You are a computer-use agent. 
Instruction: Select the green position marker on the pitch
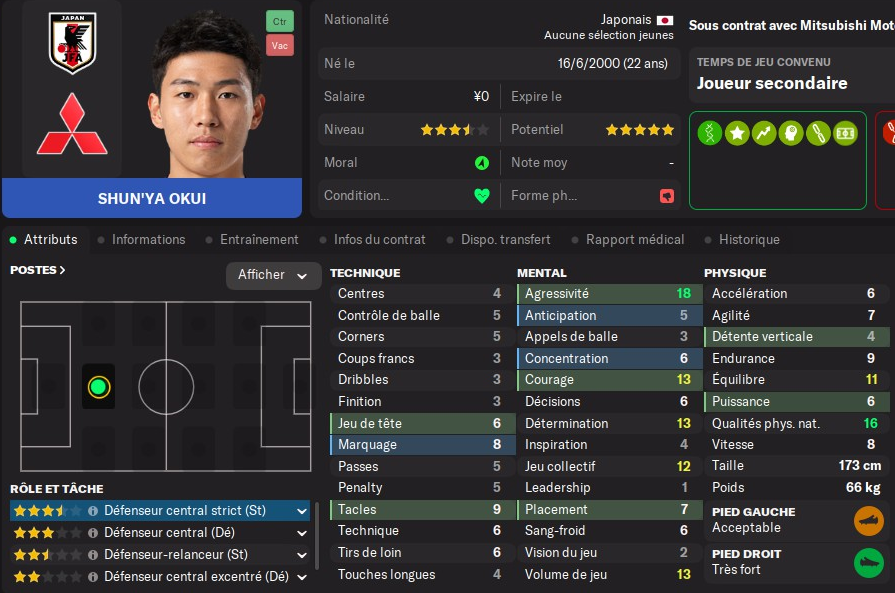[x=99, y=386]
